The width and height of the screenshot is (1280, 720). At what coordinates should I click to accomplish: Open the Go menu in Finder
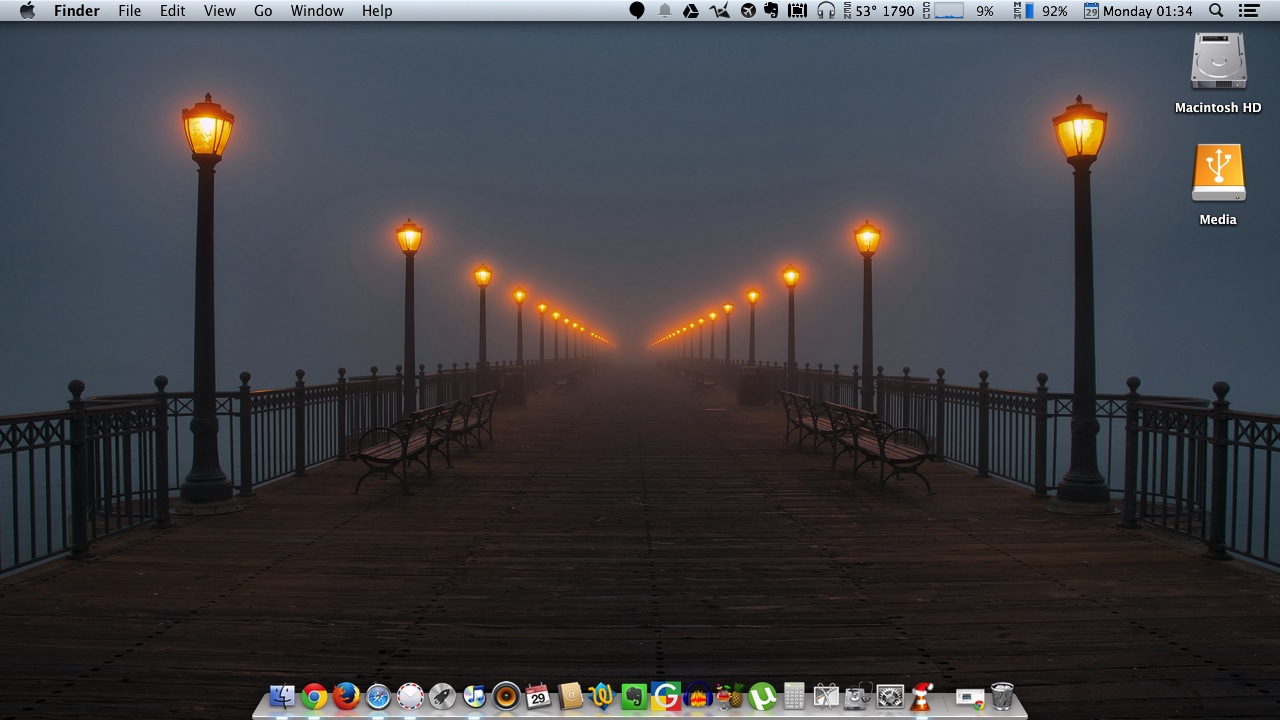(262, 11)
